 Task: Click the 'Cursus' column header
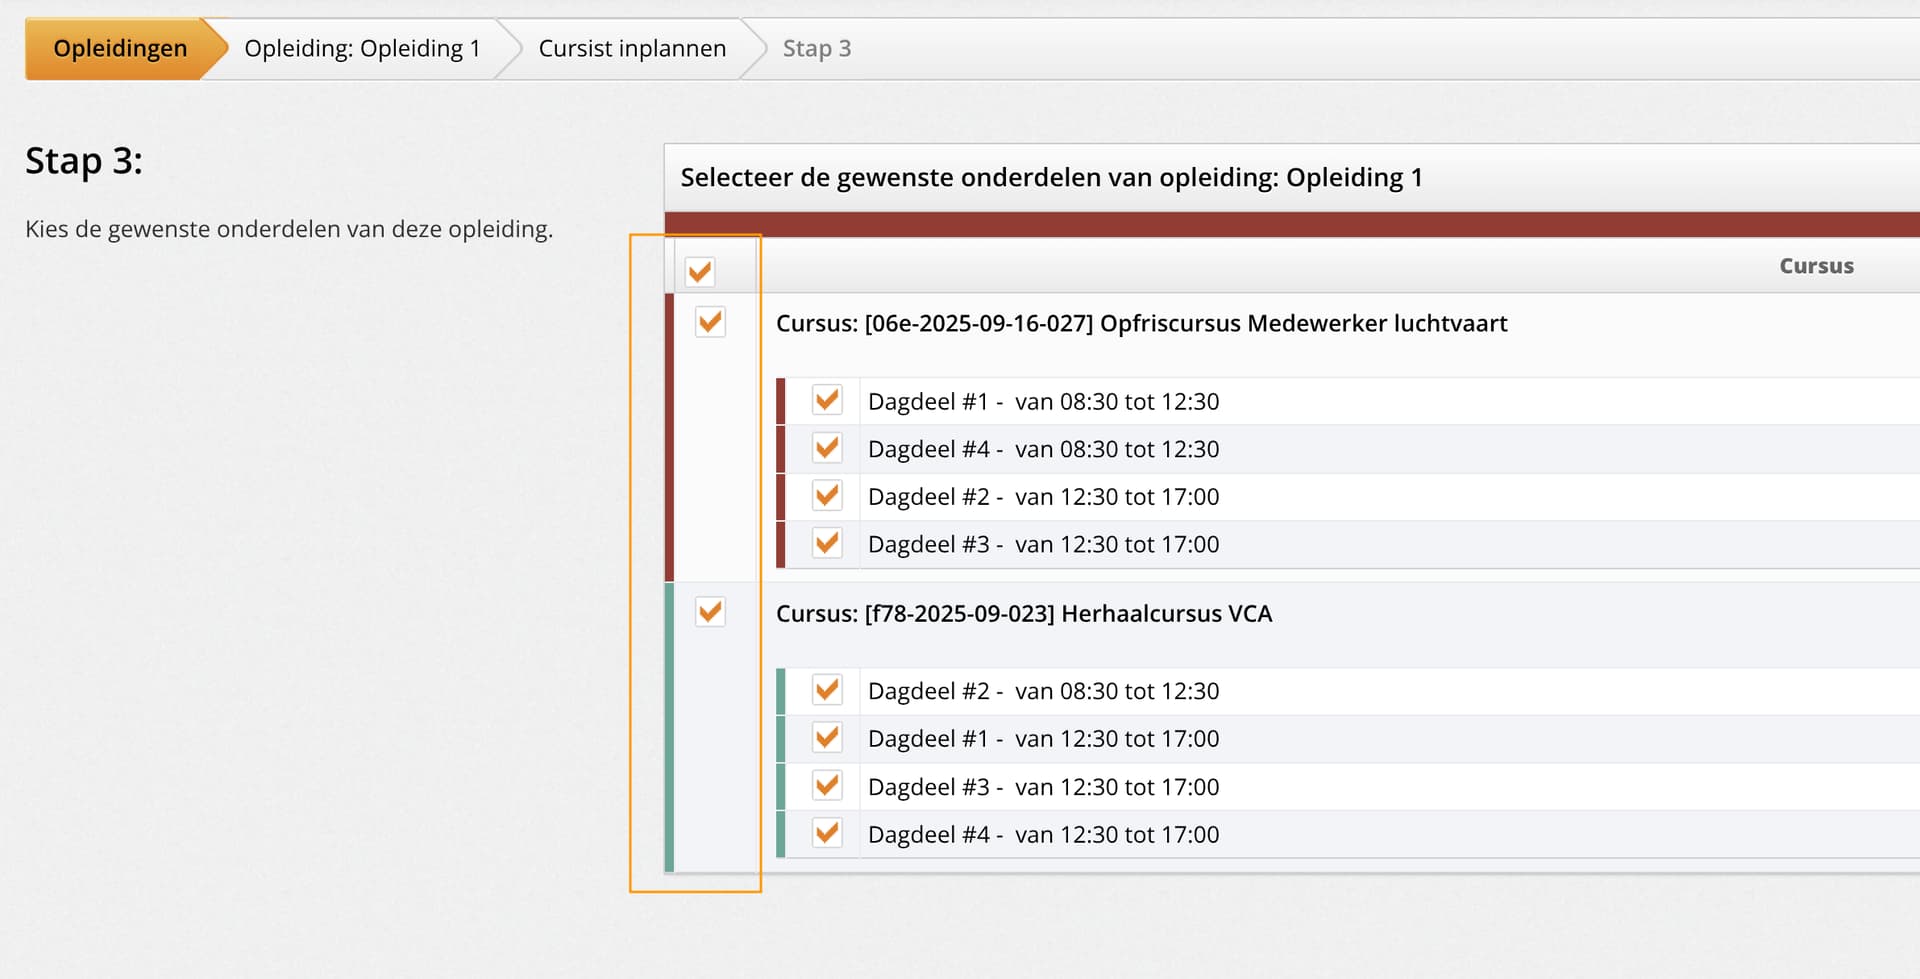click(x=1816, y=266)
